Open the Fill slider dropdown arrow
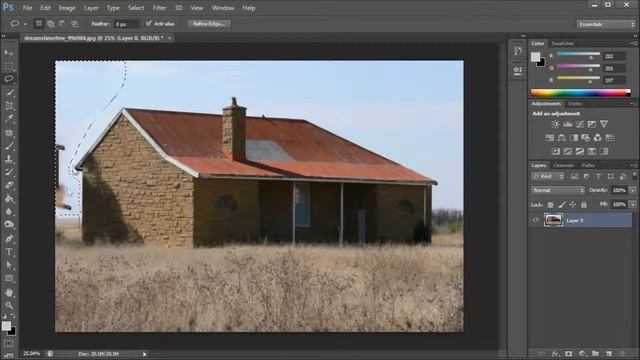This screenshot has width=640, height=360. [x=633, y=204]
